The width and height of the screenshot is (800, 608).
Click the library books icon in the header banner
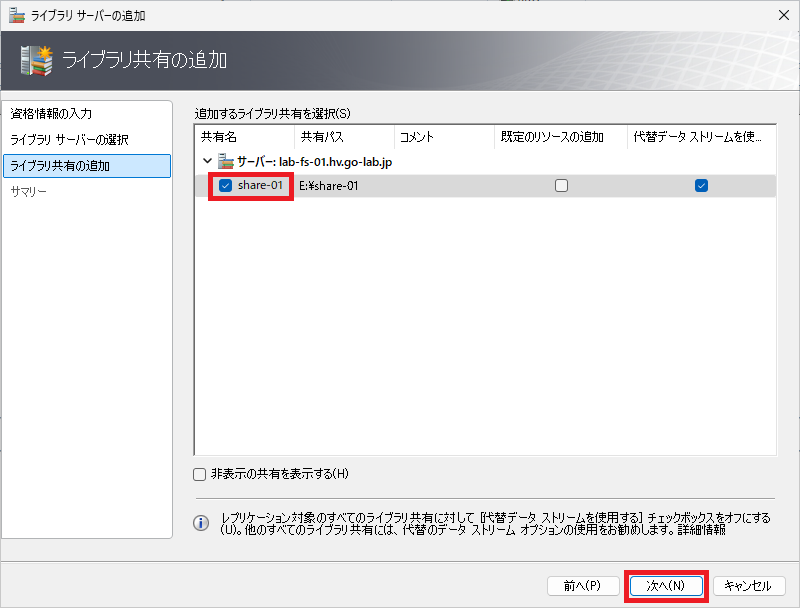pos(37,61)
